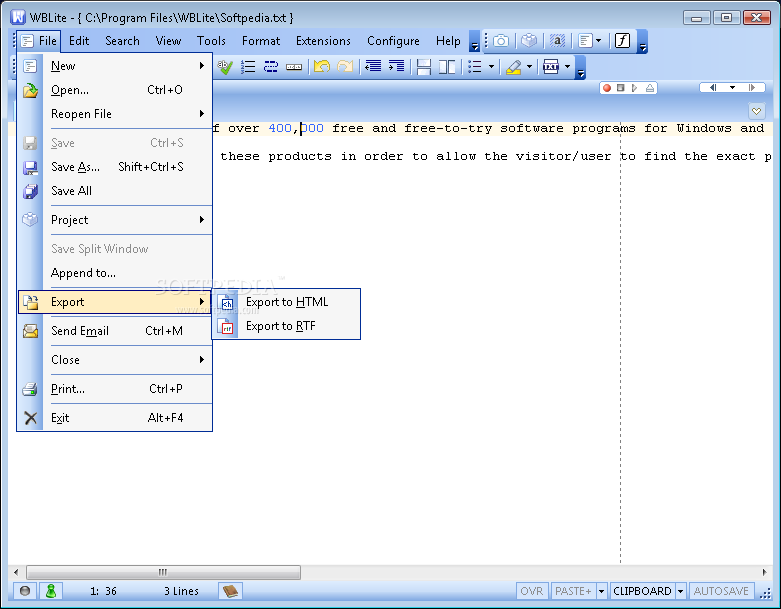Toggle AUTOSAVE in status bar

coord(721,591)
